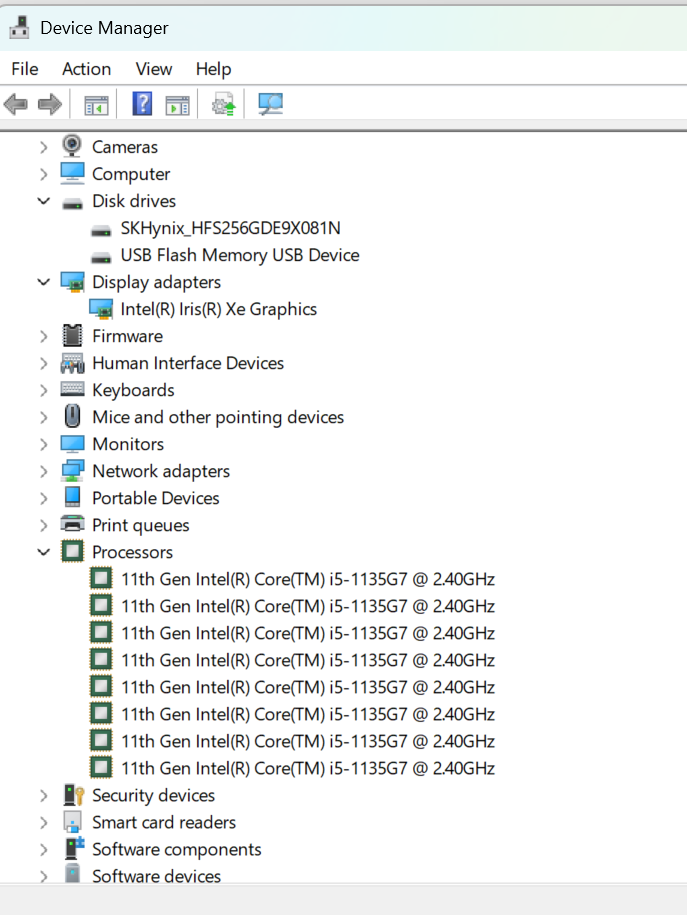Expand the Security devices category

pyautogui.click(x=44, y=795)
